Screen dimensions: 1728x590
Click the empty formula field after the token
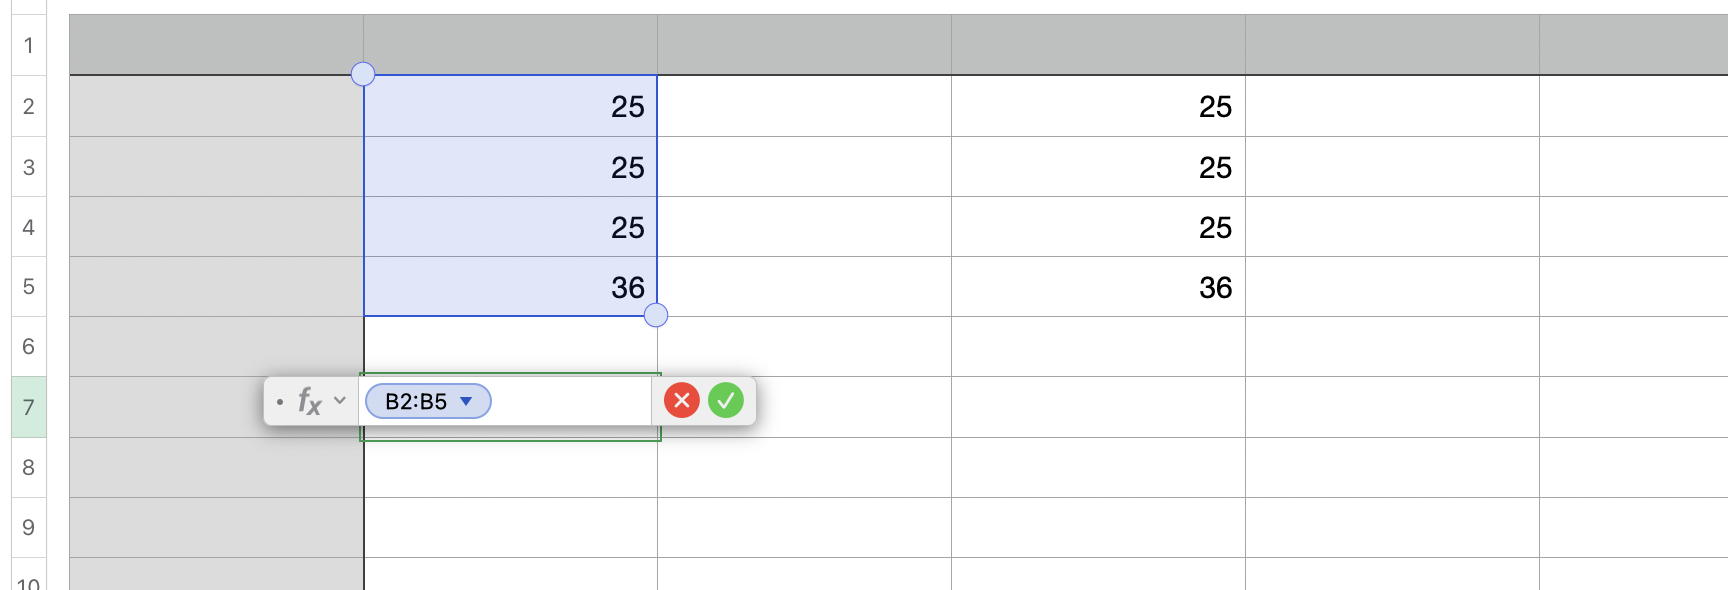(570, 401)
